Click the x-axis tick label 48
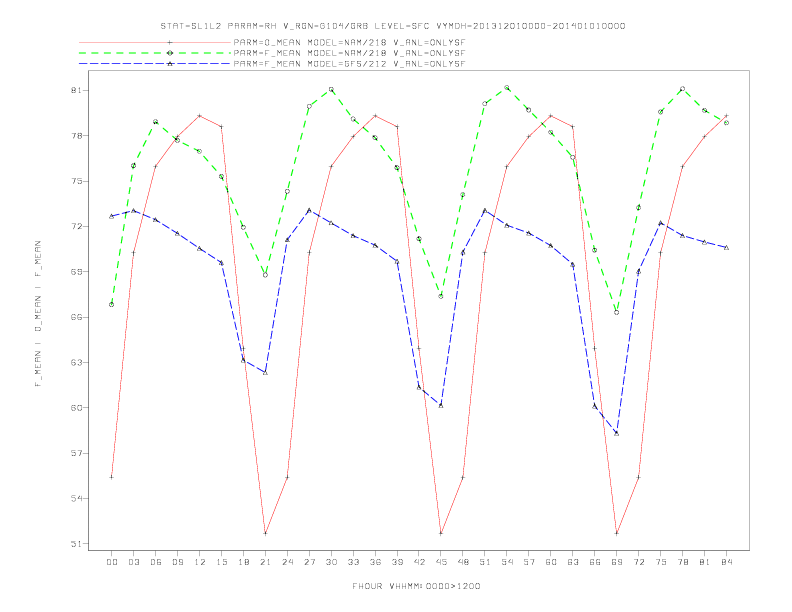792x612 pixels. [463, 562]
